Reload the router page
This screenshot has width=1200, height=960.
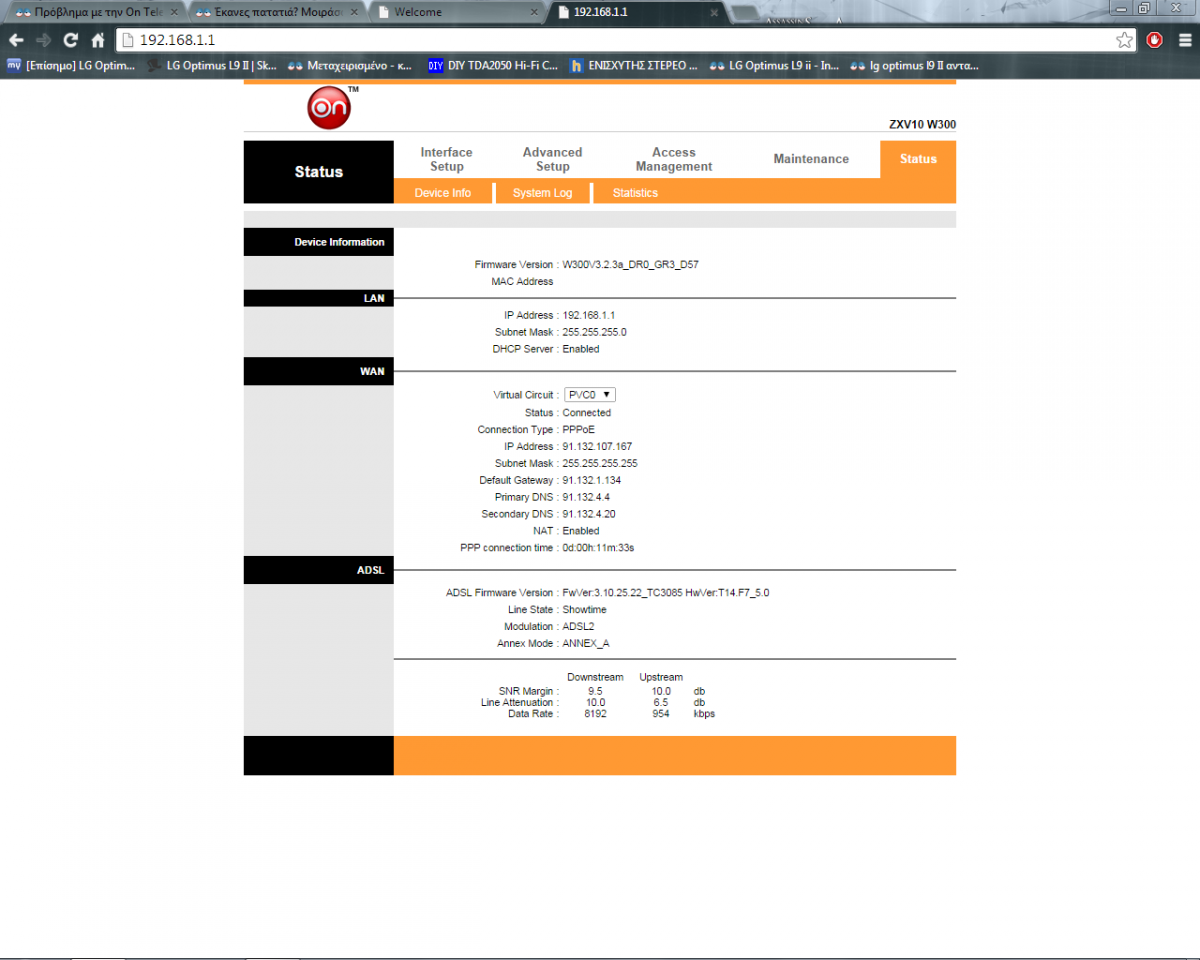(70, 40)
